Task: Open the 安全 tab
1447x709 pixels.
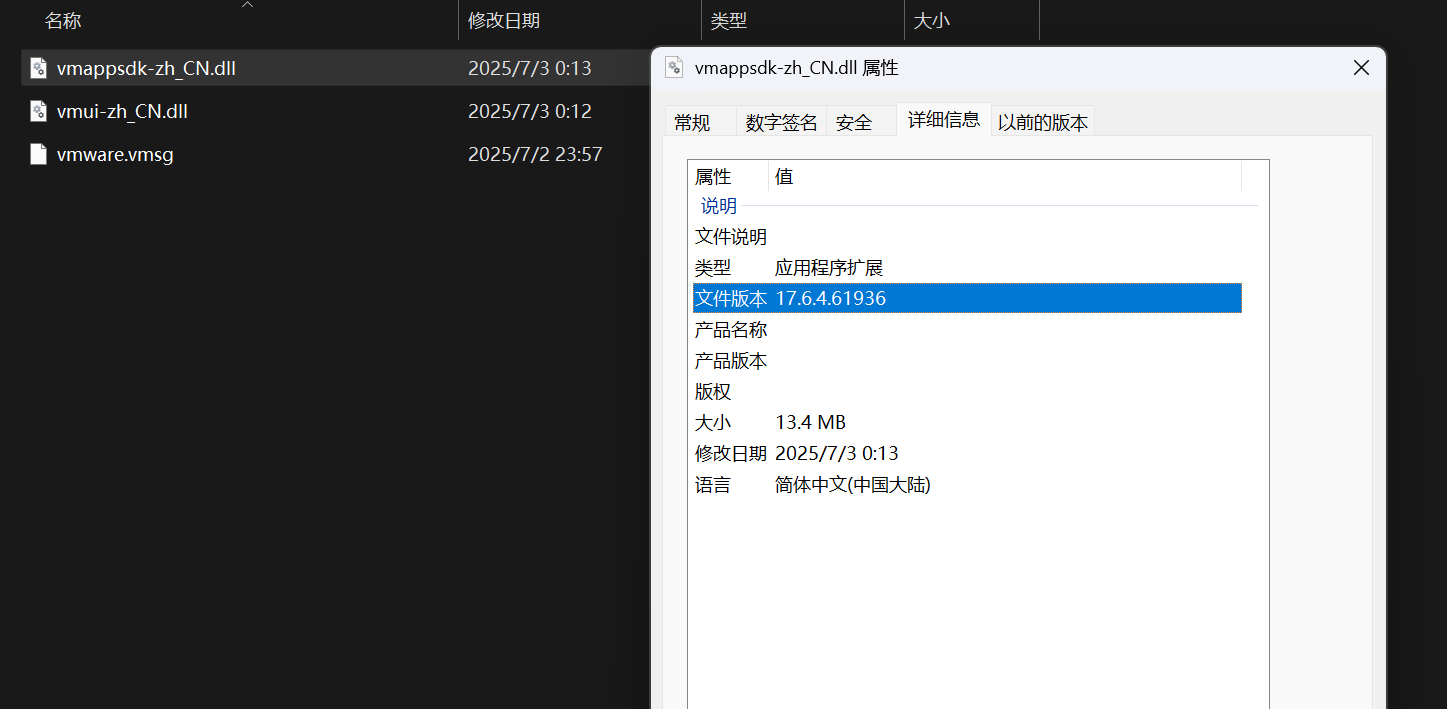Action: (853, 121)
